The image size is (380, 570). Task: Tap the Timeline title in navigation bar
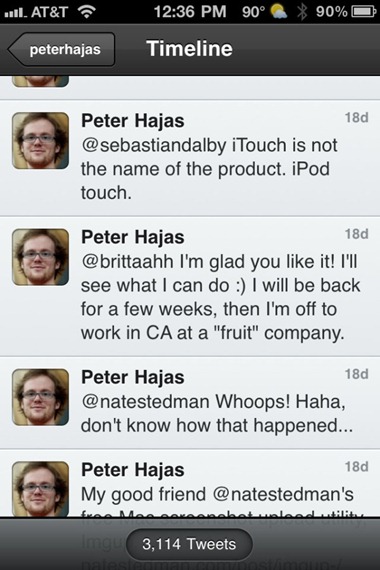tap(189, 49)
